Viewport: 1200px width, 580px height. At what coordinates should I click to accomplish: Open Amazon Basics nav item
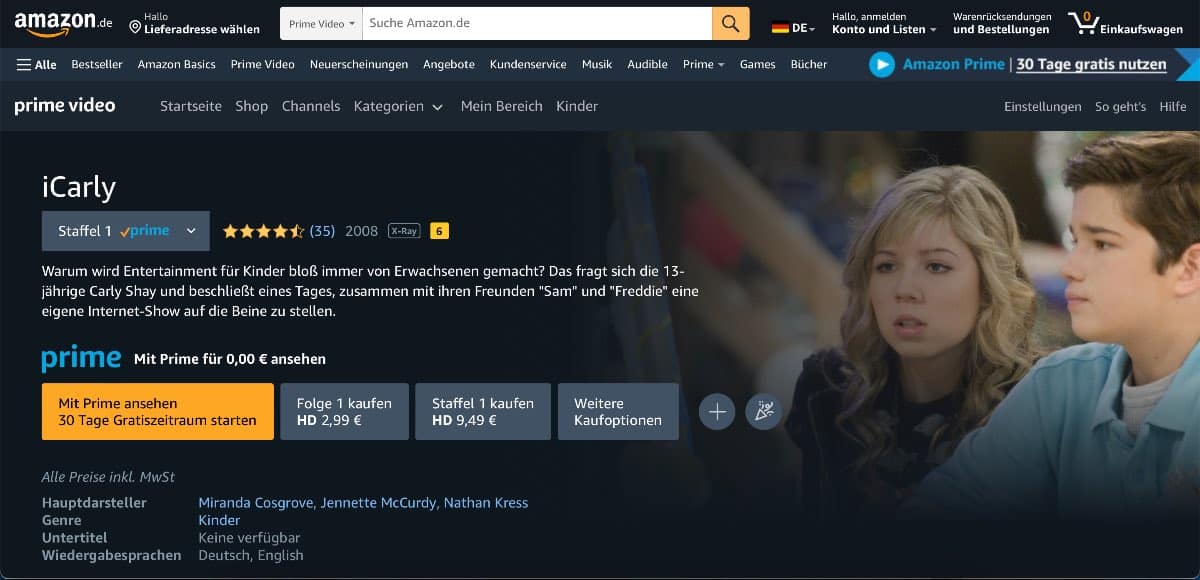tap(177, 64)
